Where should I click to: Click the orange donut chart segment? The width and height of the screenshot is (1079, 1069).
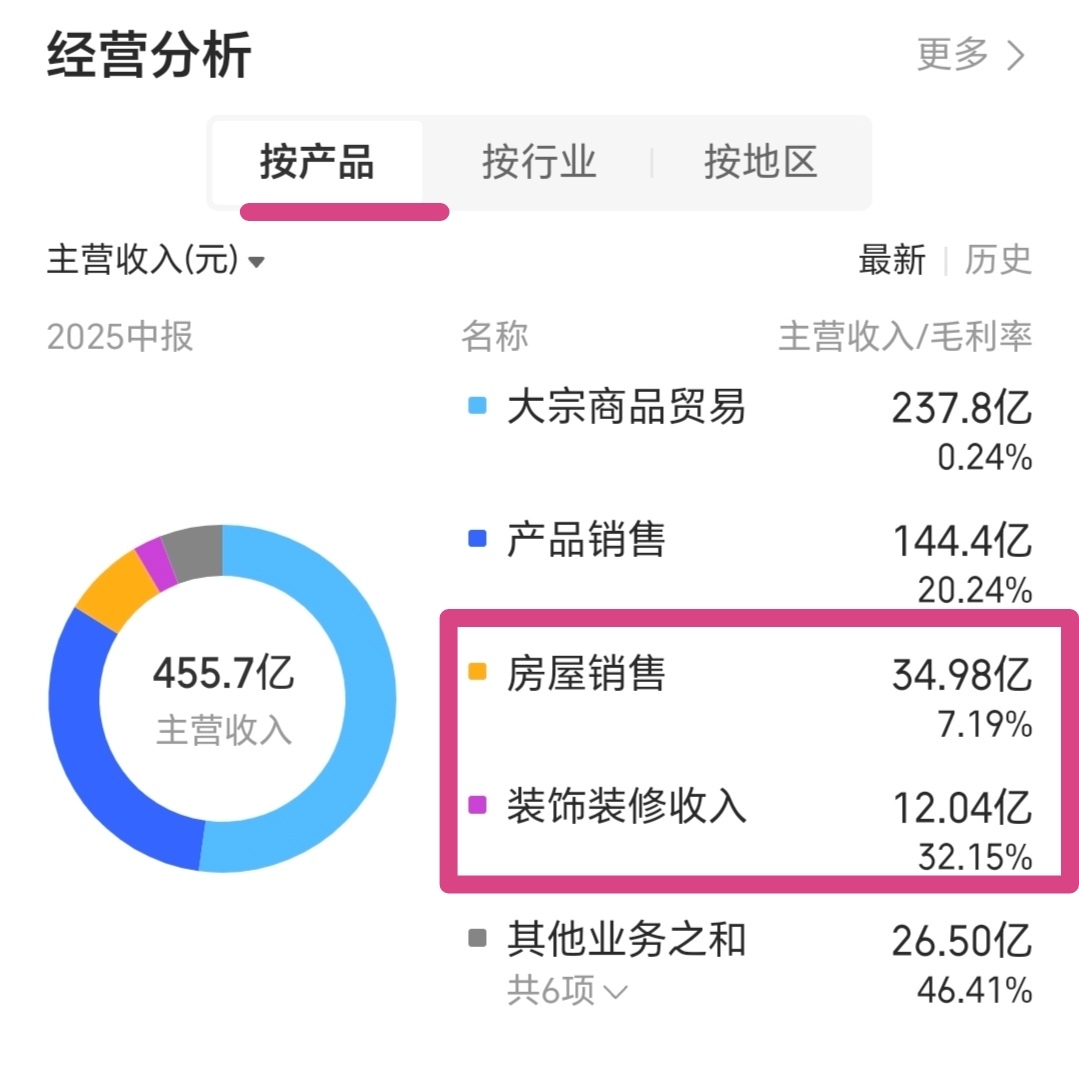[x=114, y=597]
